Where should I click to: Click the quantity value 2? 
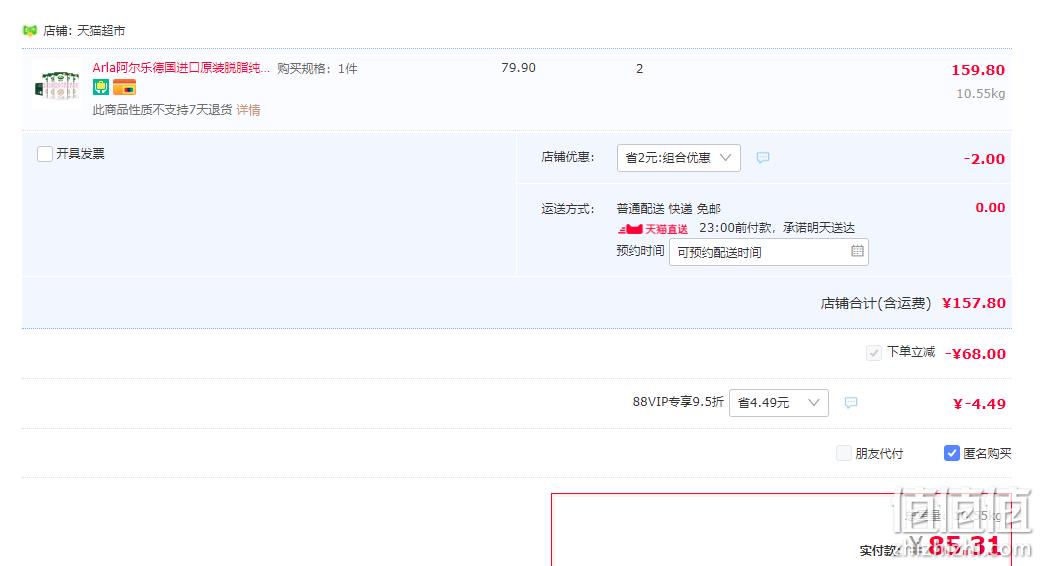639,68
